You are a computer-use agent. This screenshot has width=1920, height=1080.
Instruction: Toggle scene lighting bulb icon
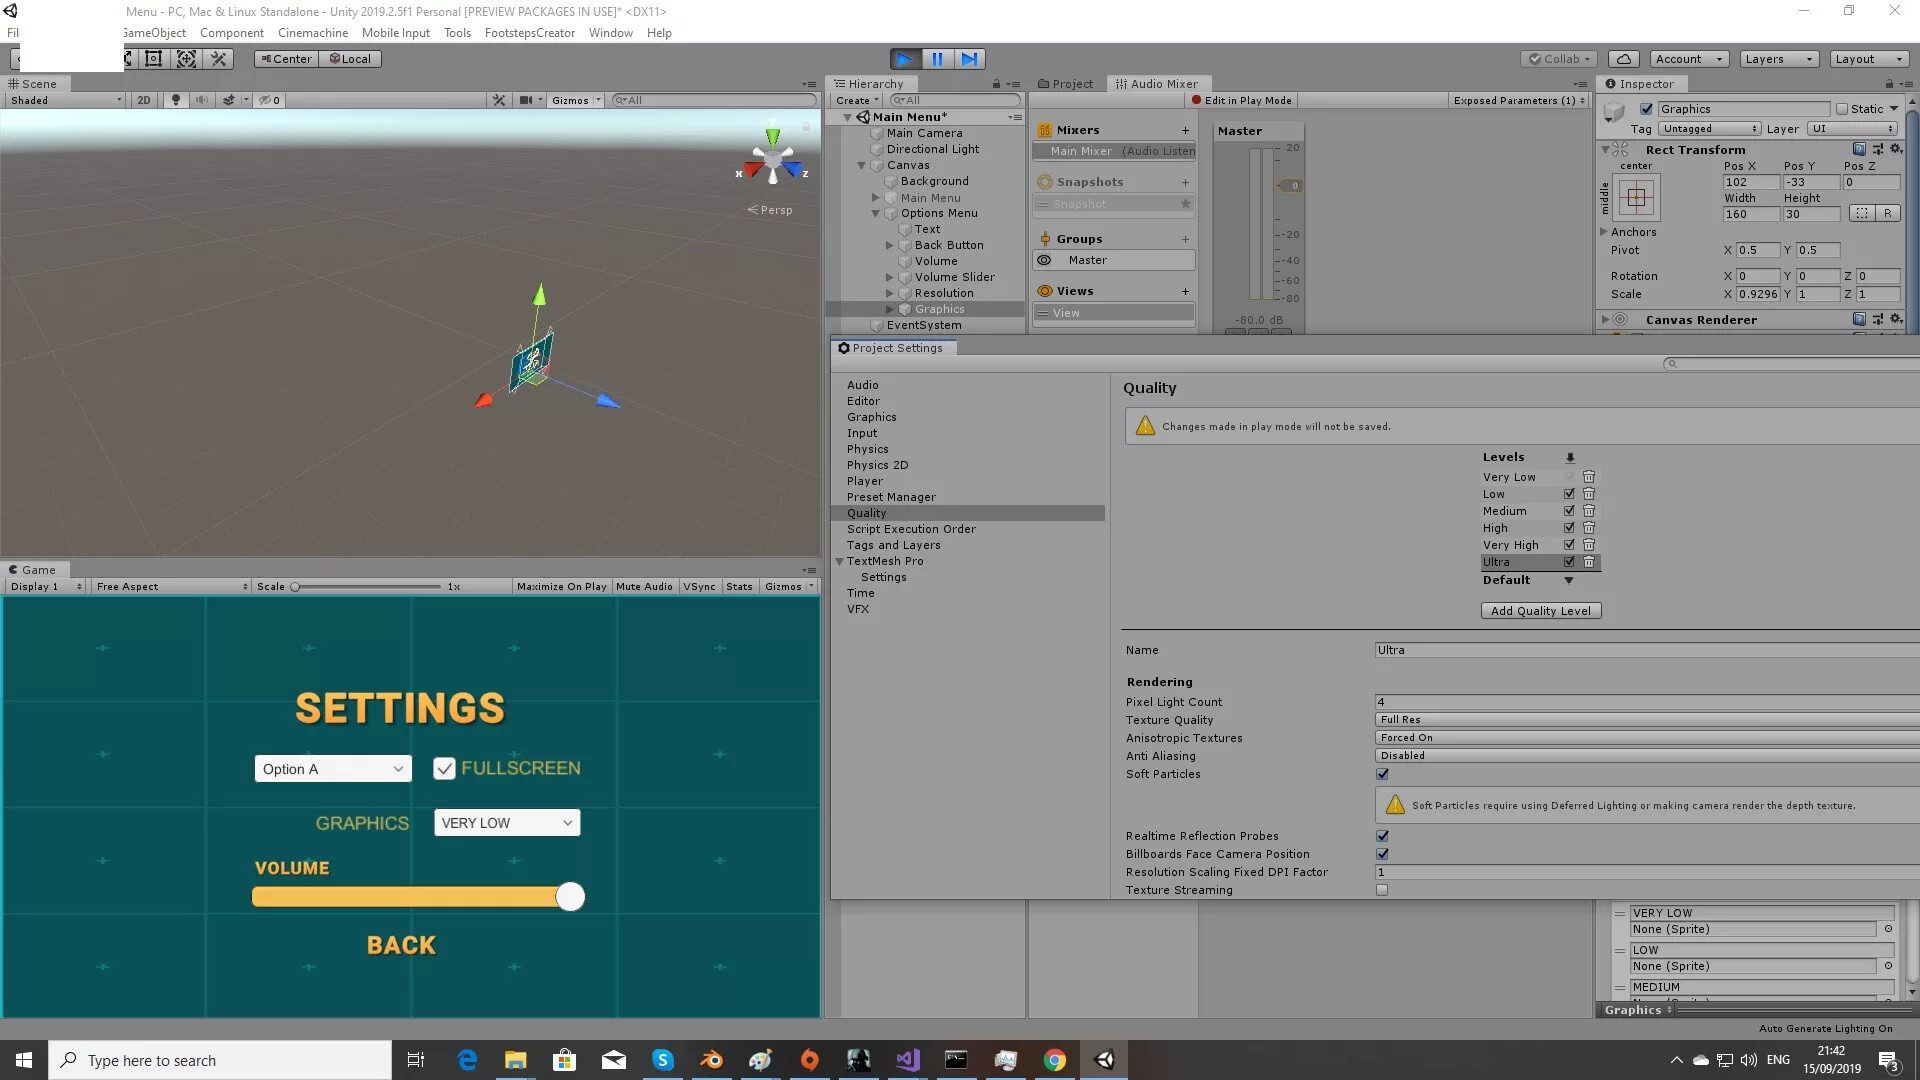(x=176, y=100)
